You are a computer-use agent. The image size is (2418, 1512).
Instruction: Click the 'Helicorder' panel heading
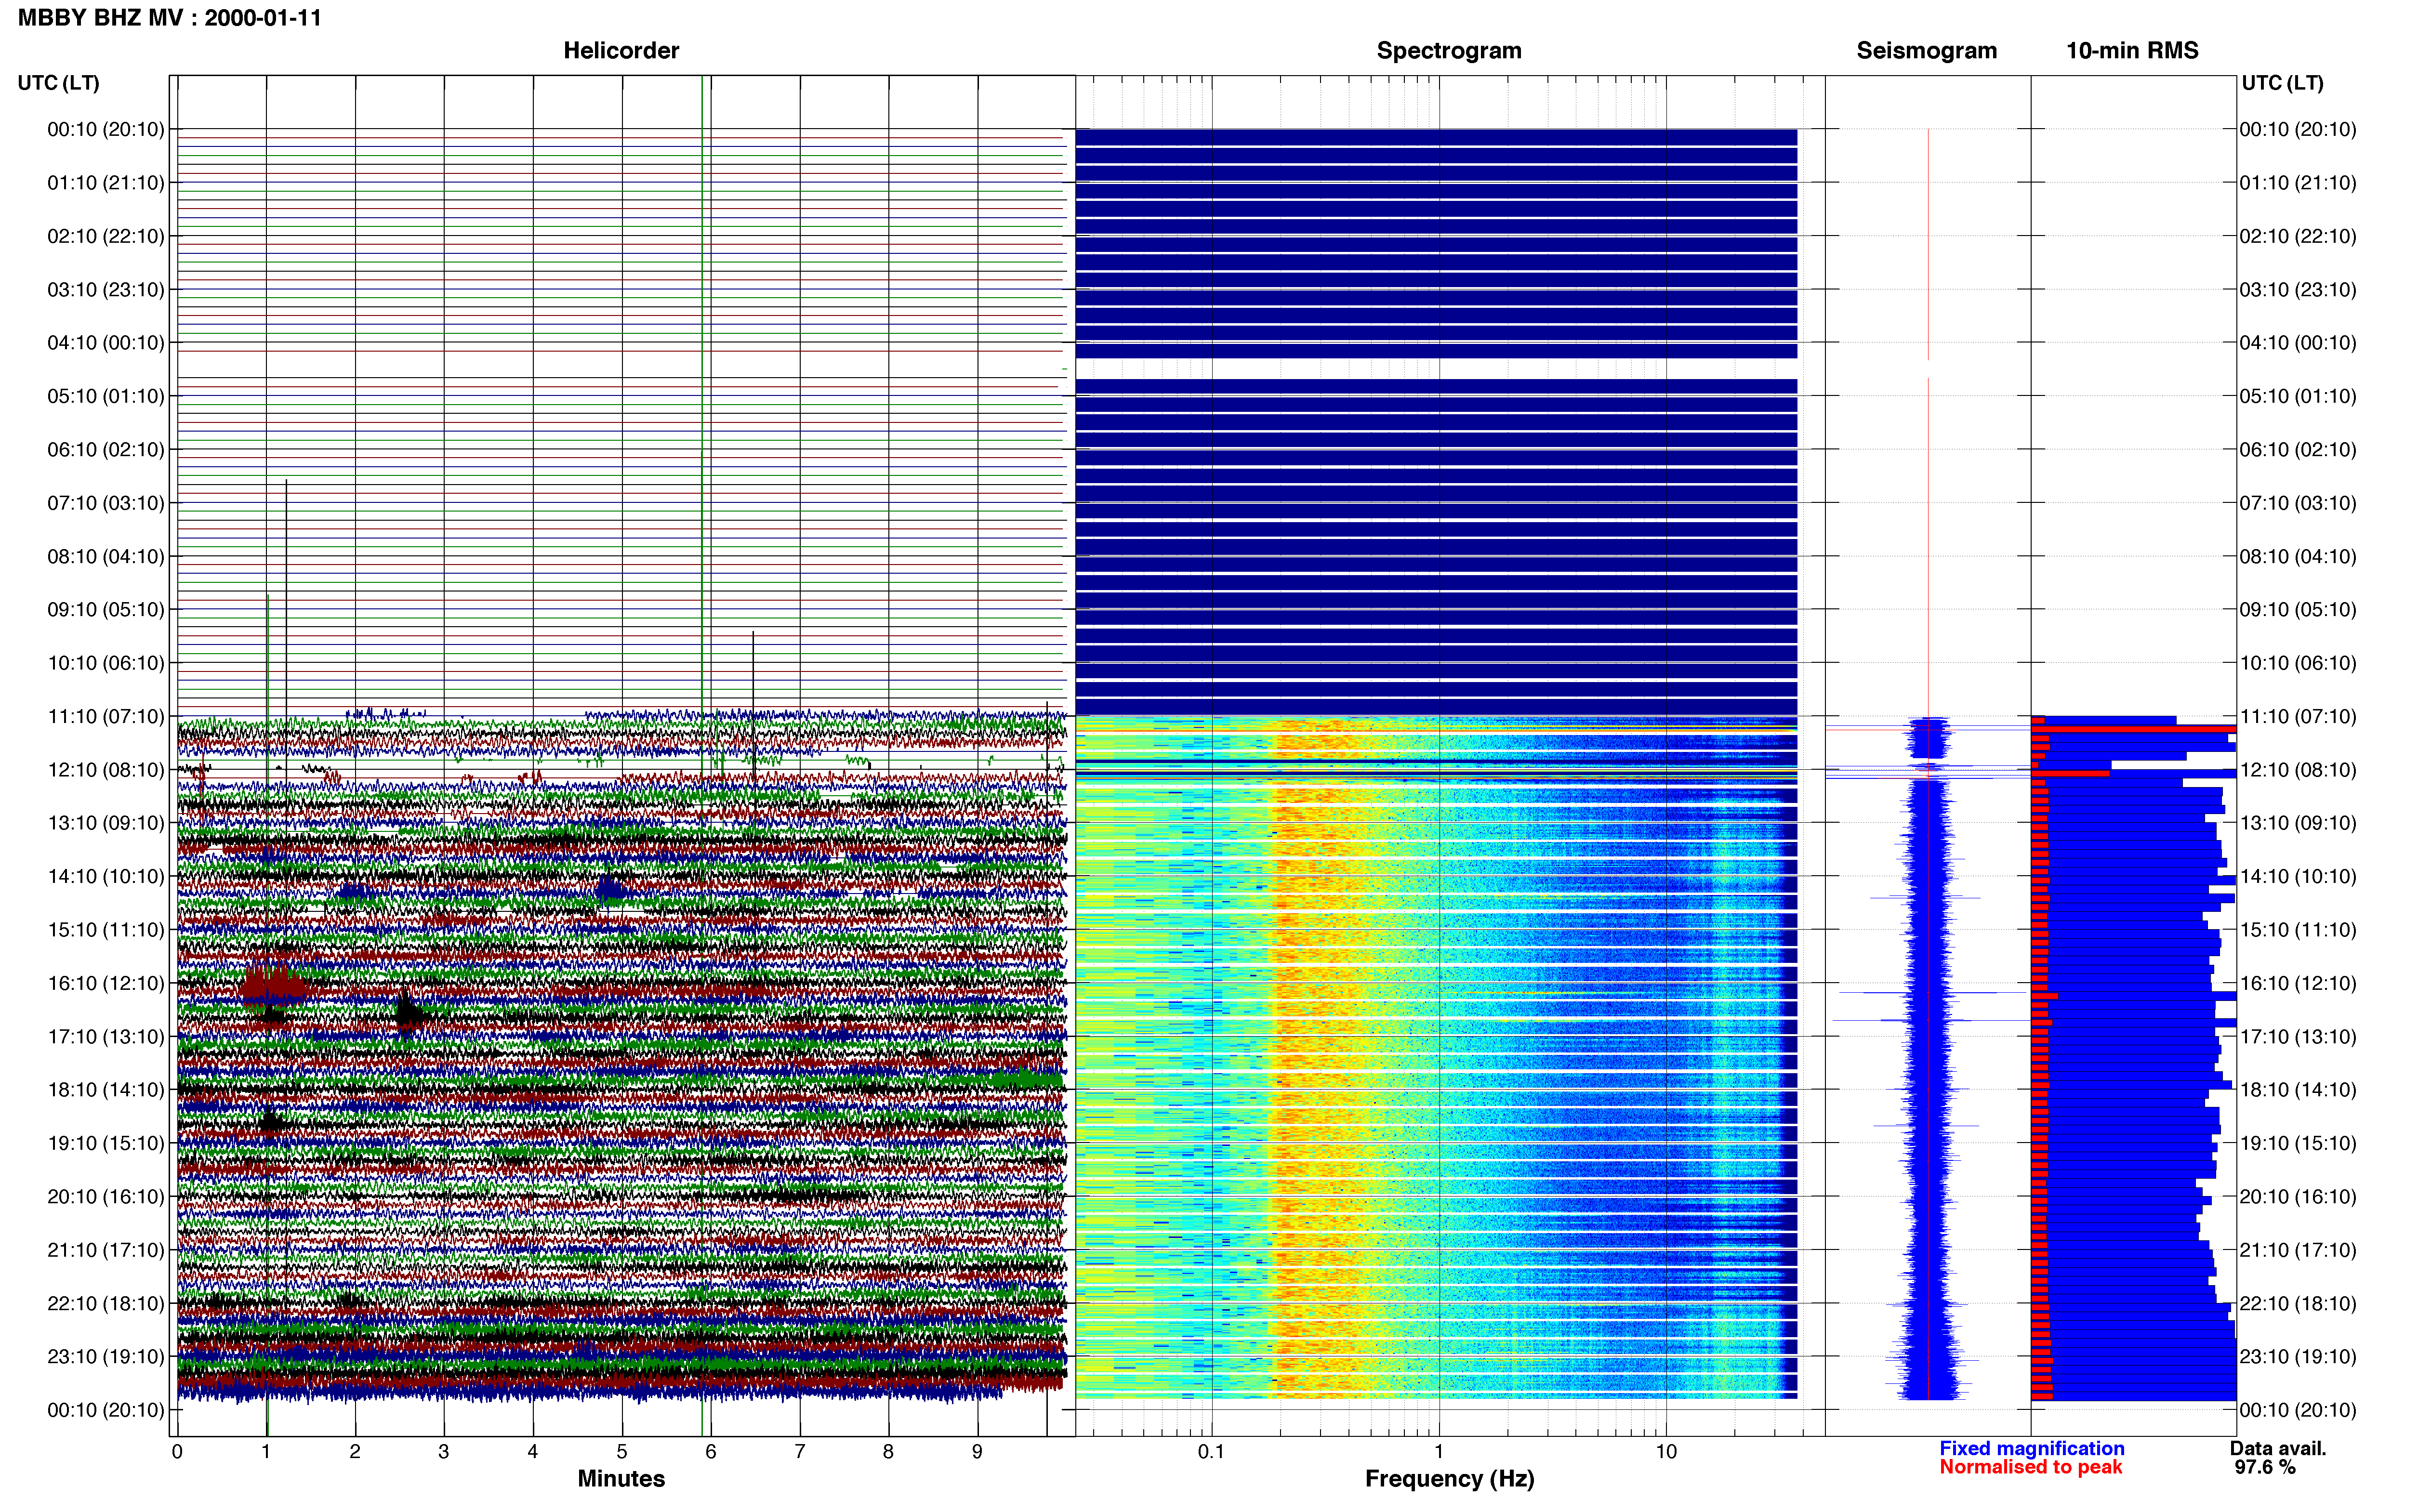[621, 51]
